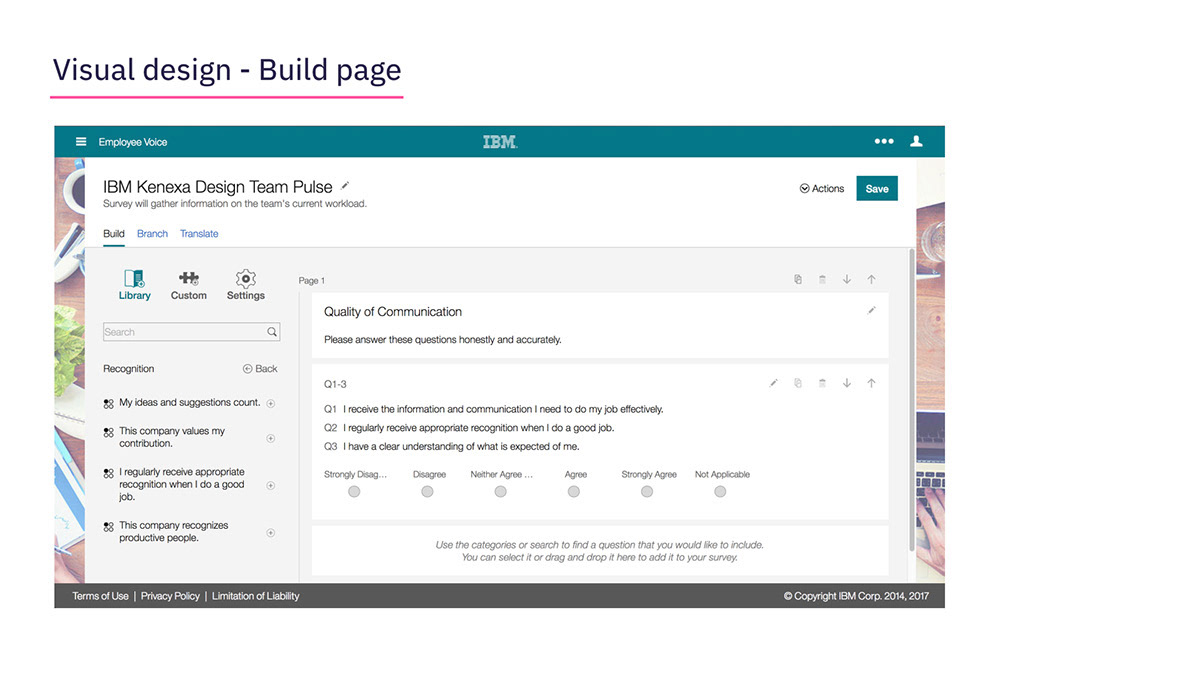Select the Not Applicable radio button
This screenshot has width=1200, height=675.
(x=720, y=492)
